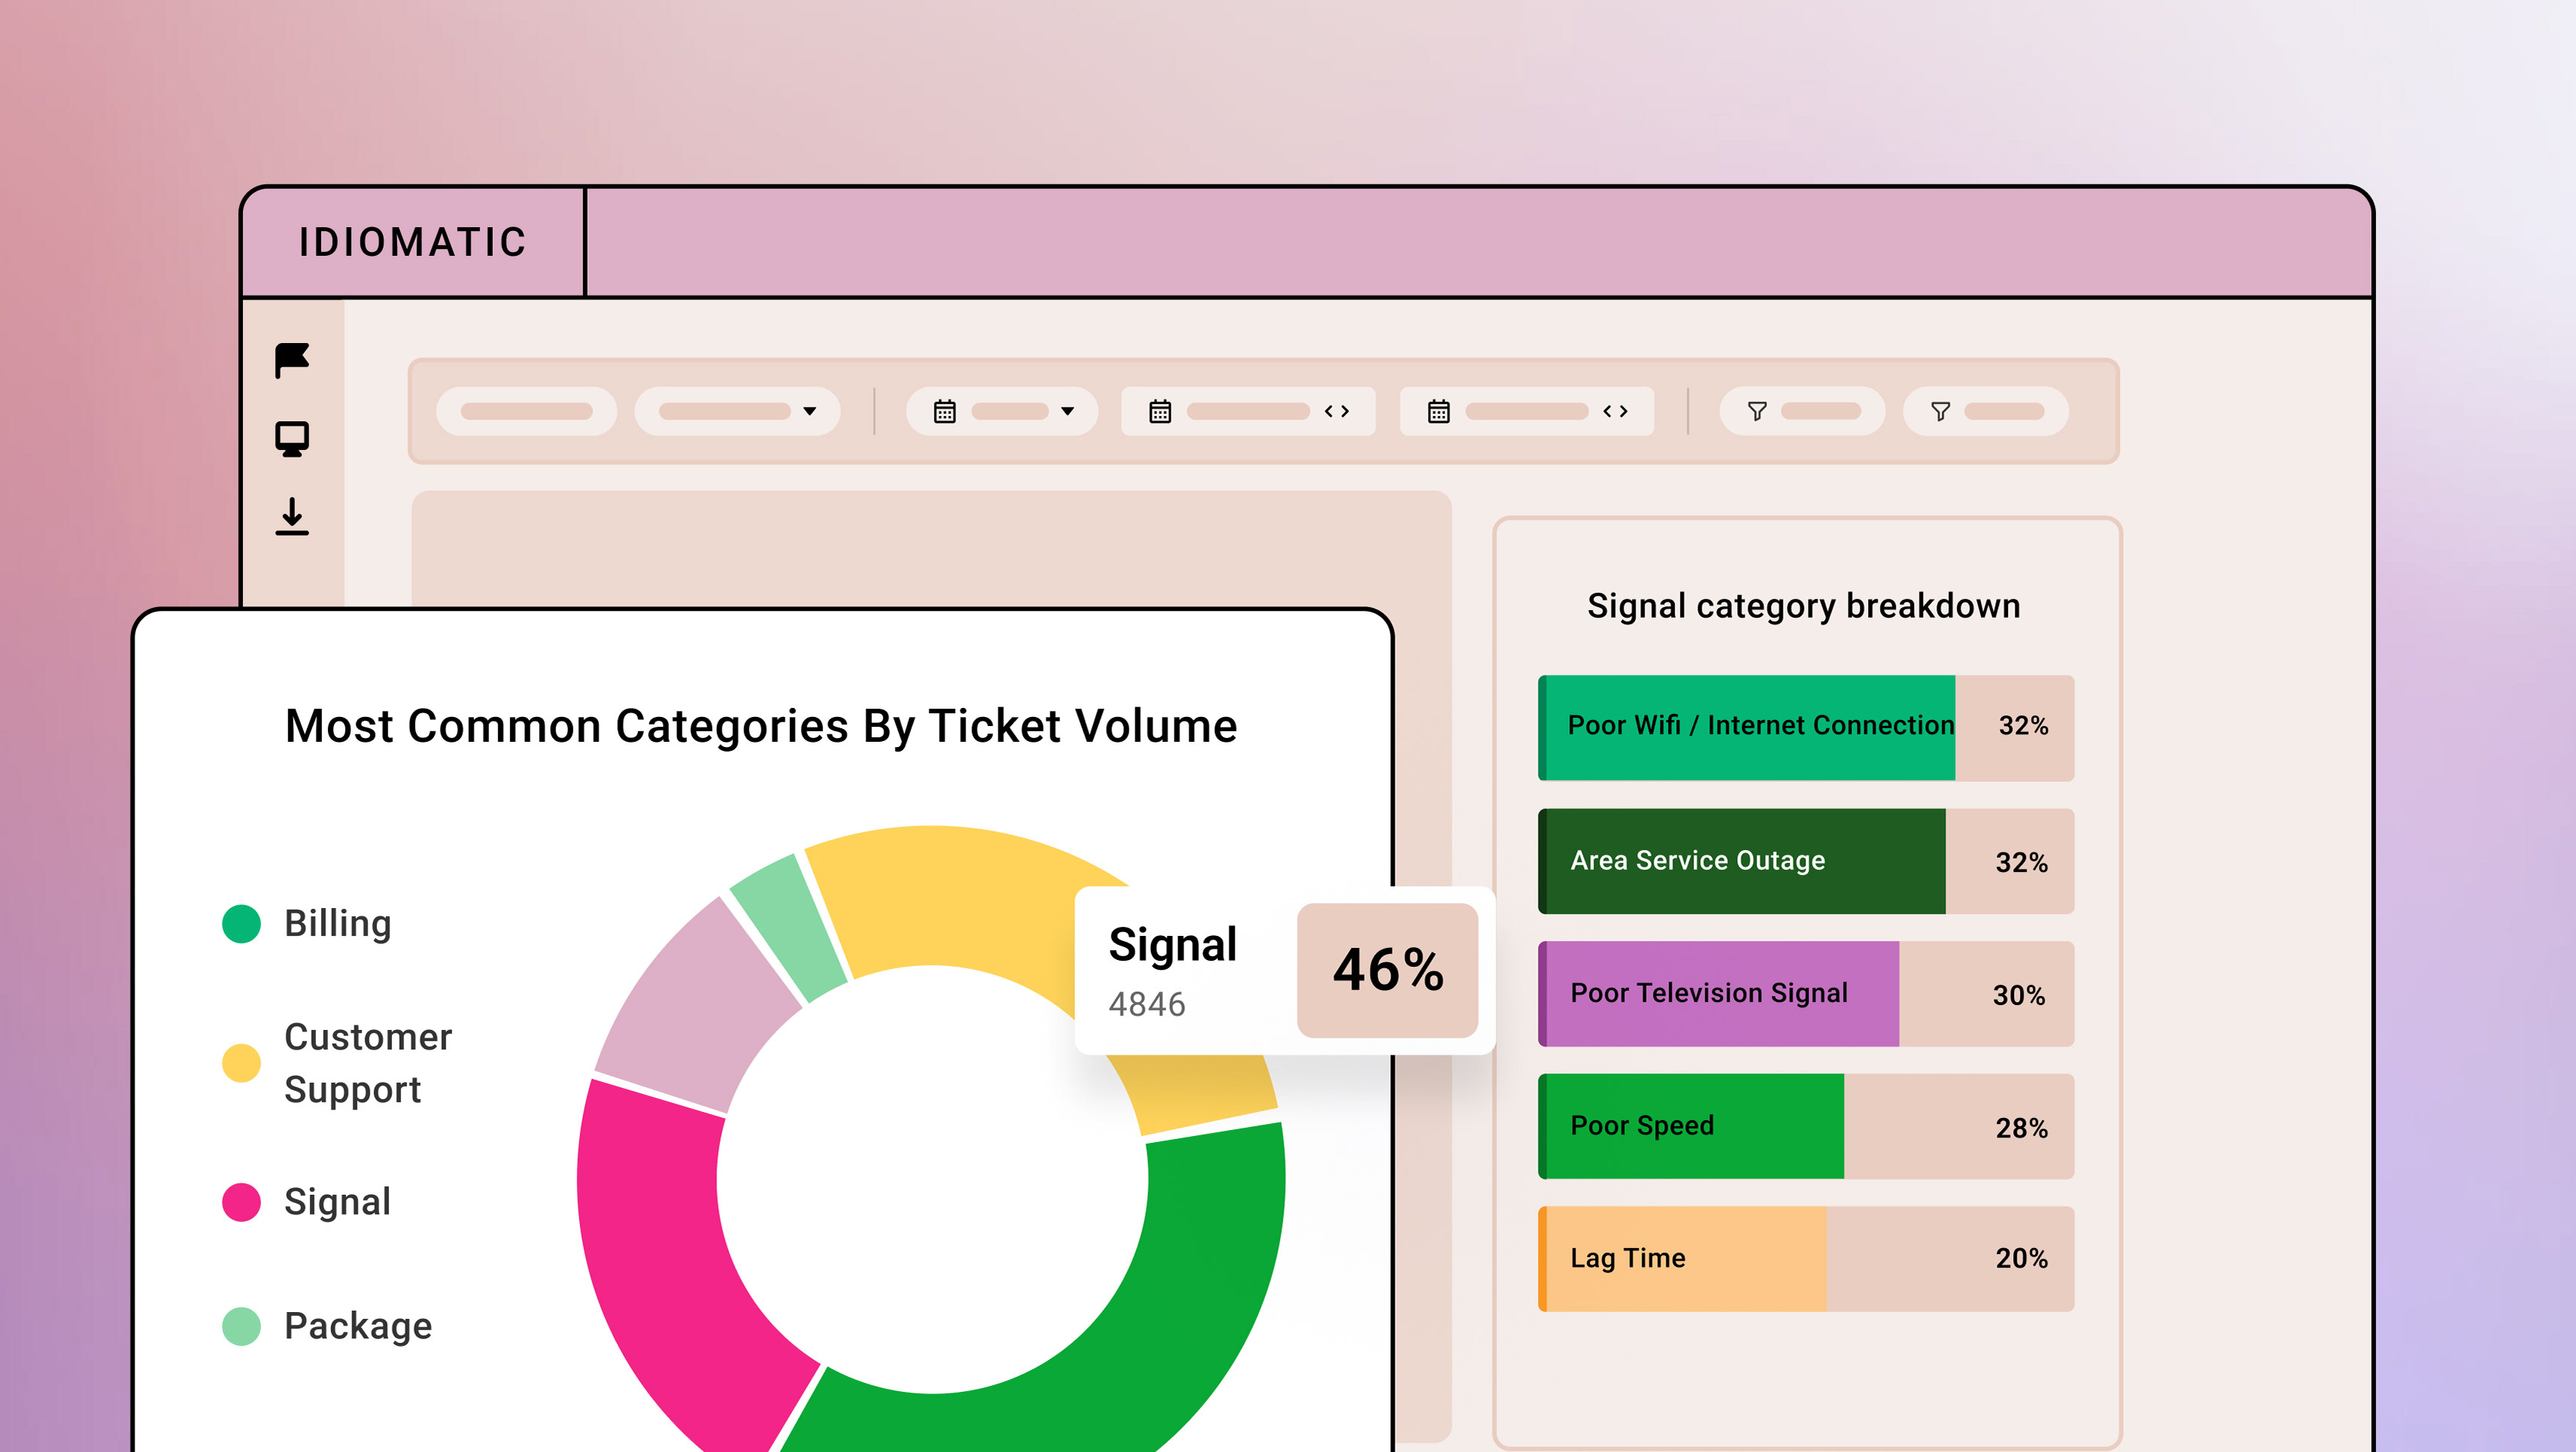Toggle Billing legend entry in donut chart
This screenshot has height=1452, width=2576.
tap(337, 923)
